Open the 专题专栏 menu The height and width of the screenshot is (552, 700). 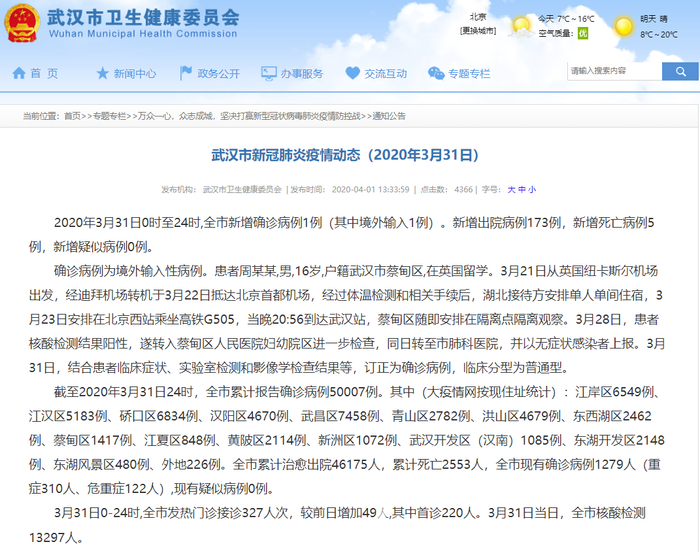469,74
